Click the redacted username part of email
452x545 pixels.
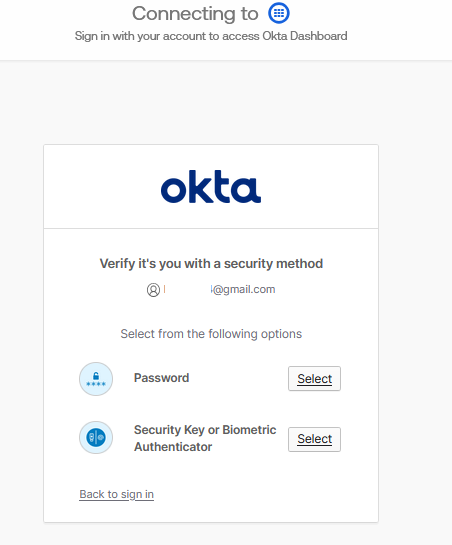coord(188,289)
